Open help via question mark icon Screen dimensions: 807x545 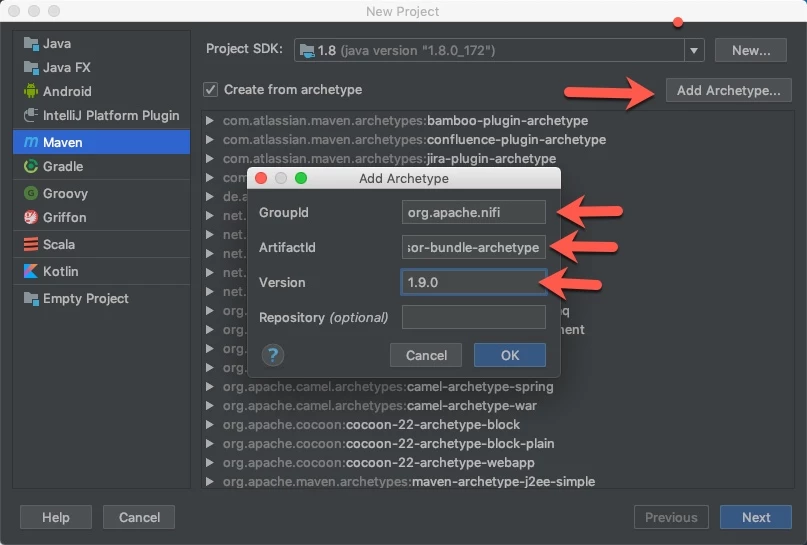click(x=273, y=355)
